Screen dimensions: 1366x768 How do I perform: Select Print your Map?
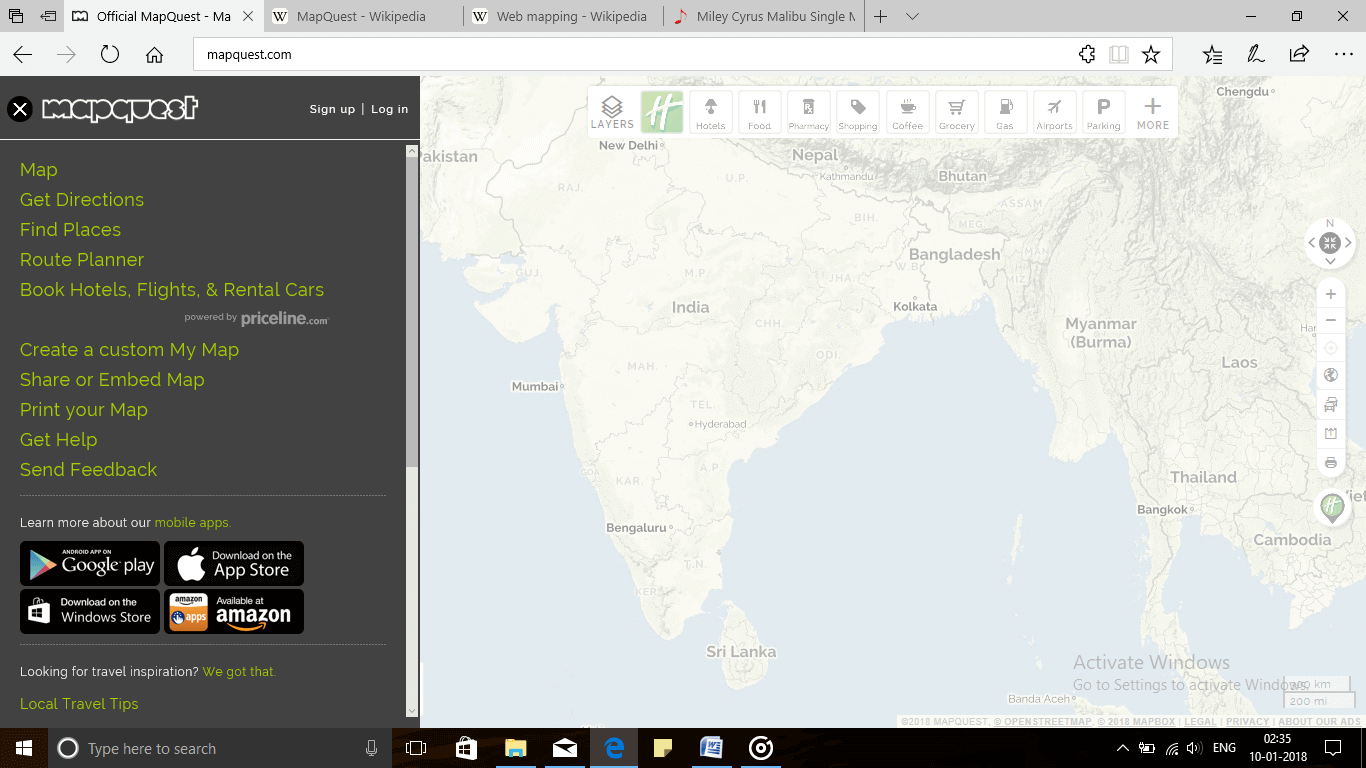(84, 410)
